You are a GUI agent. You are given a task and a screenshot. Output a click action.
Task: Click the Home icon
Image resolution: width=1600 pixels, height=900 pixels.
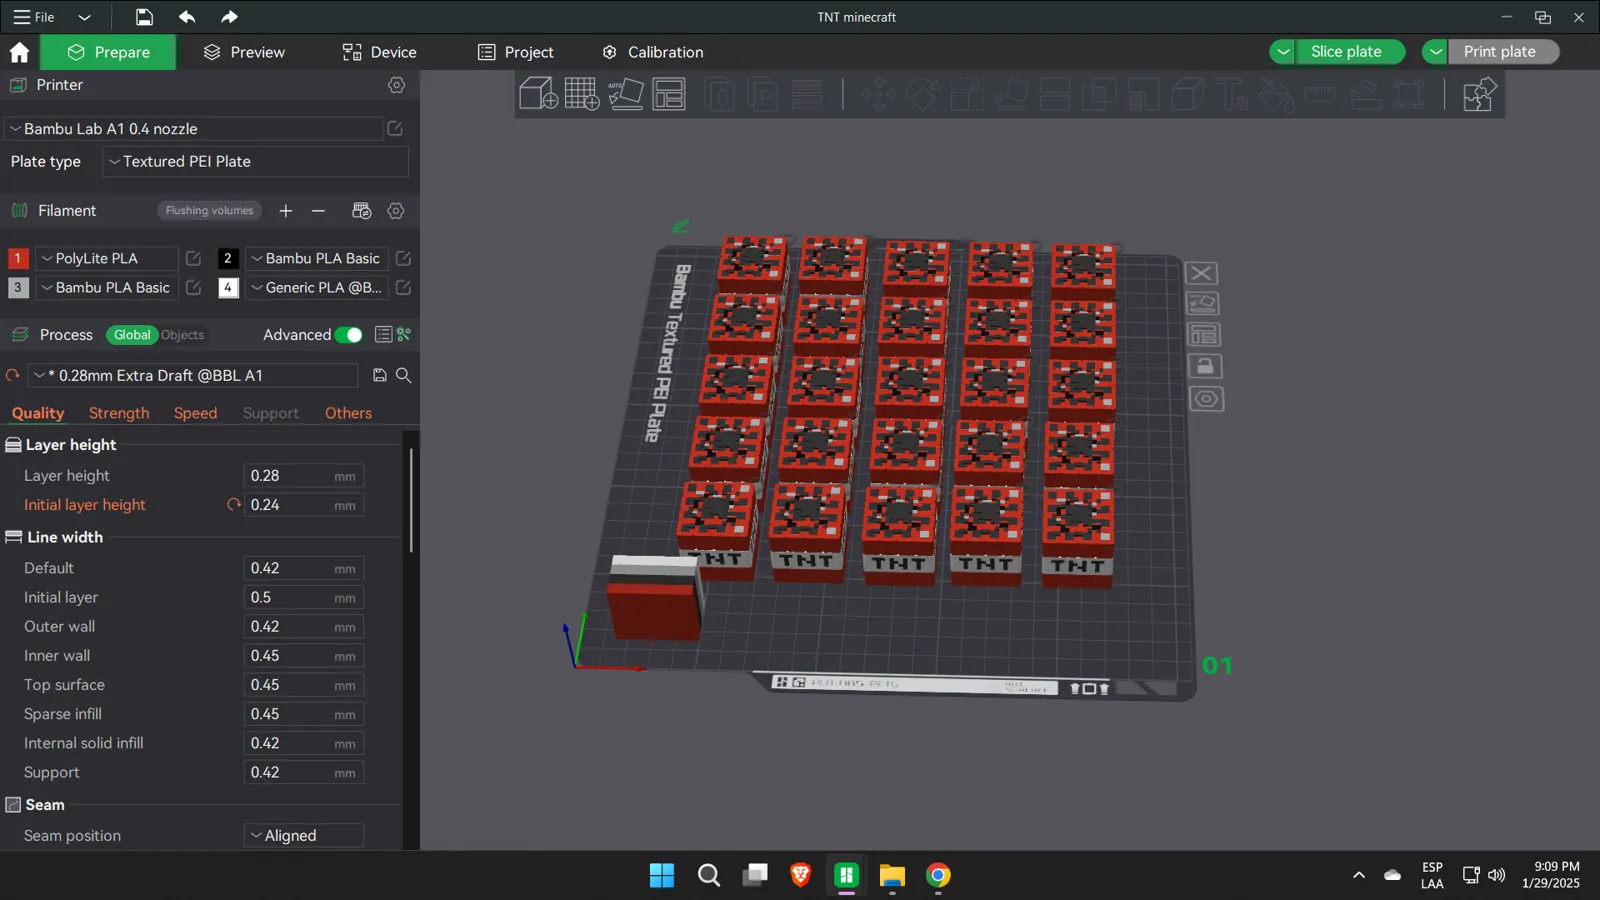click(19, 52)
